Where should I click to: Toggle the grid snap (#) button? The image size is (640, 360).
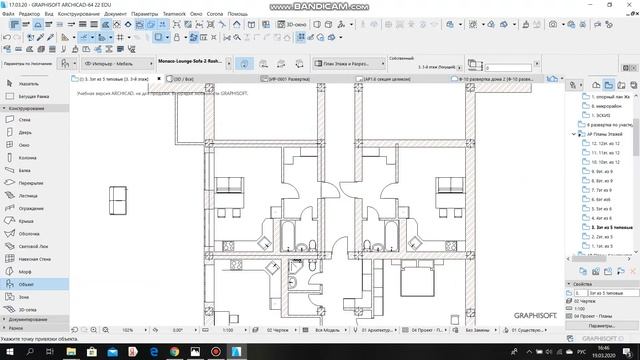(x=120, y=38)
